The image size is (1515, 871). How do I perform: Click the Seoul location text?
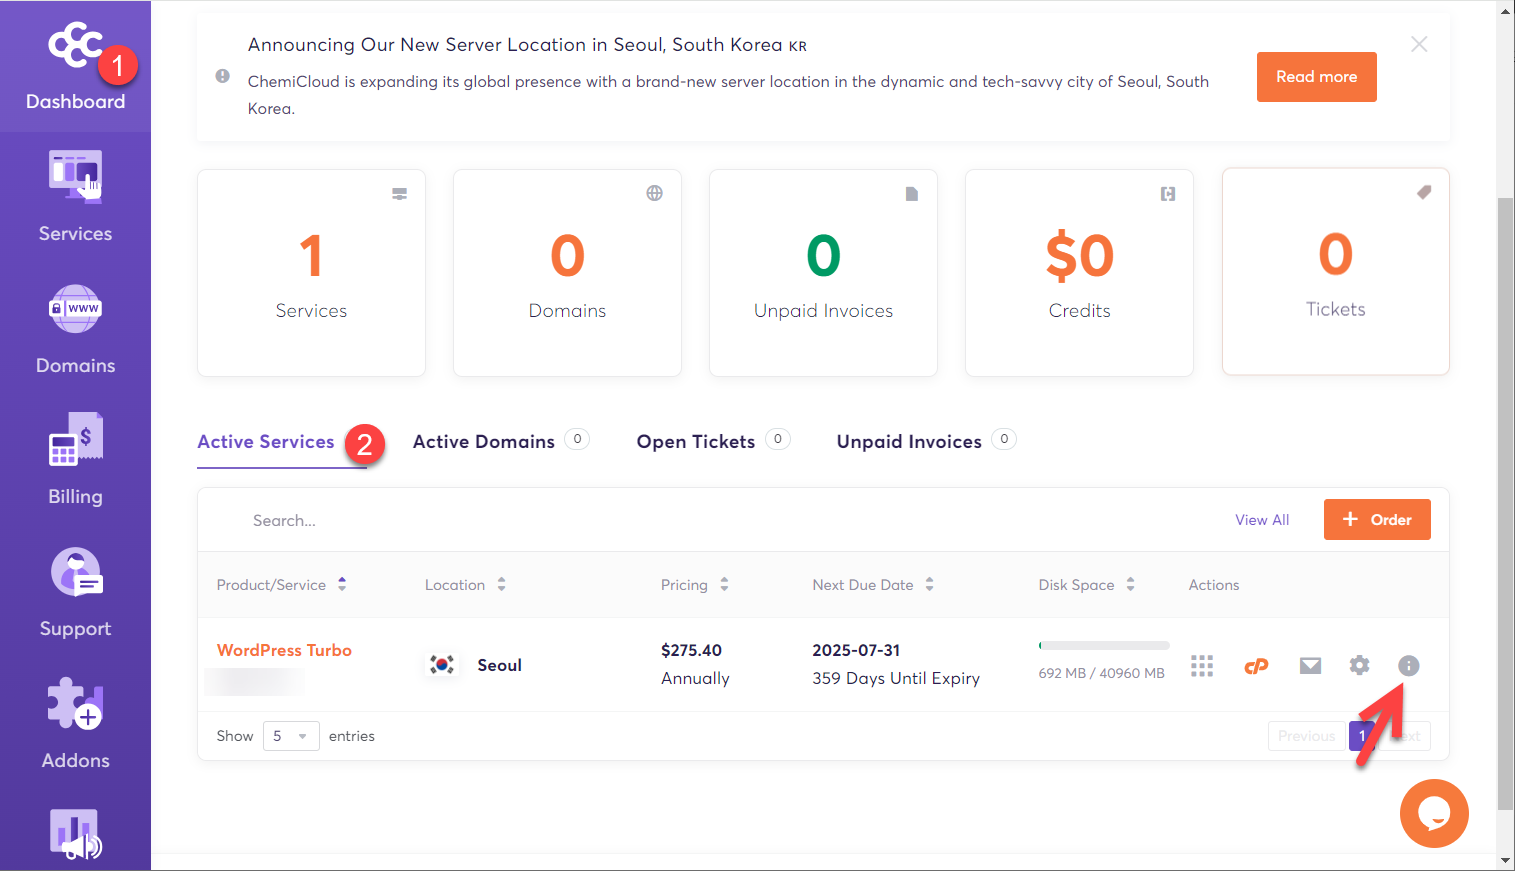(x=499, y=665)
